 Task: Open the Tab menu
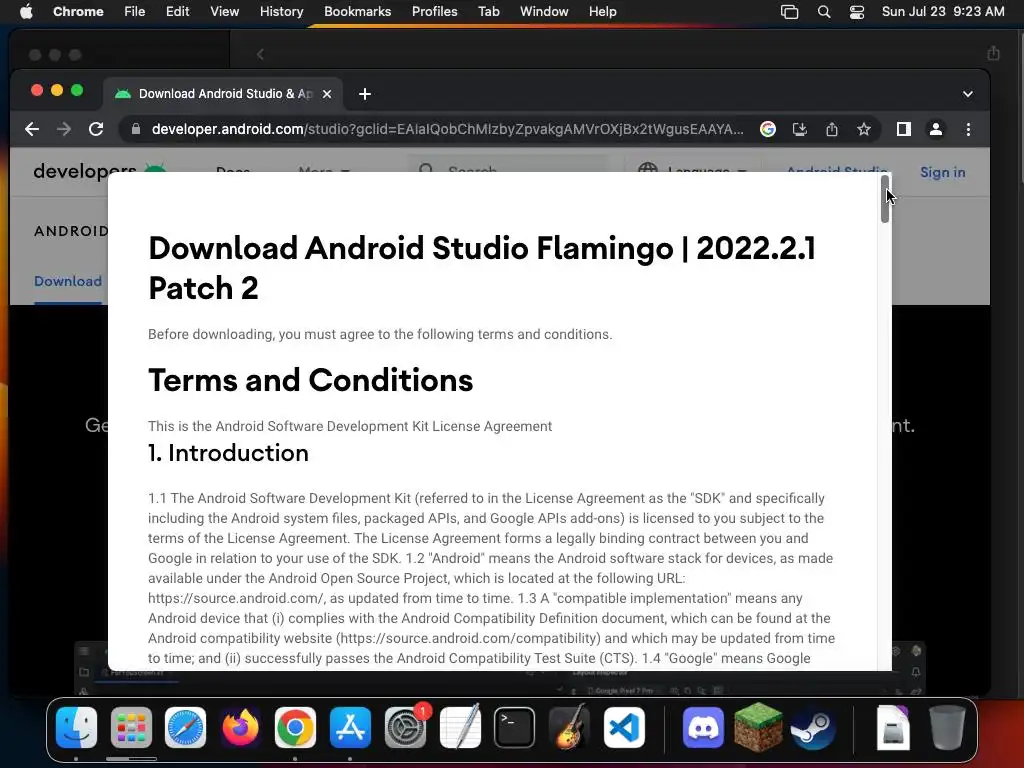(x=488, y=12)
